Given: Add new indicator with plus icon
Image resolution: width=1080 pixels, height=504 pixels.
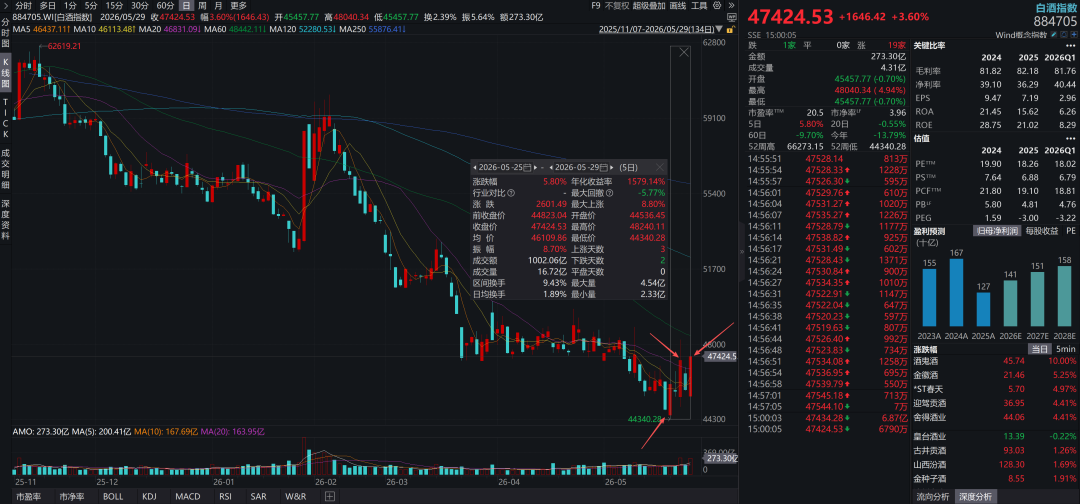Looking at the screenshot, I should point(330,496).
